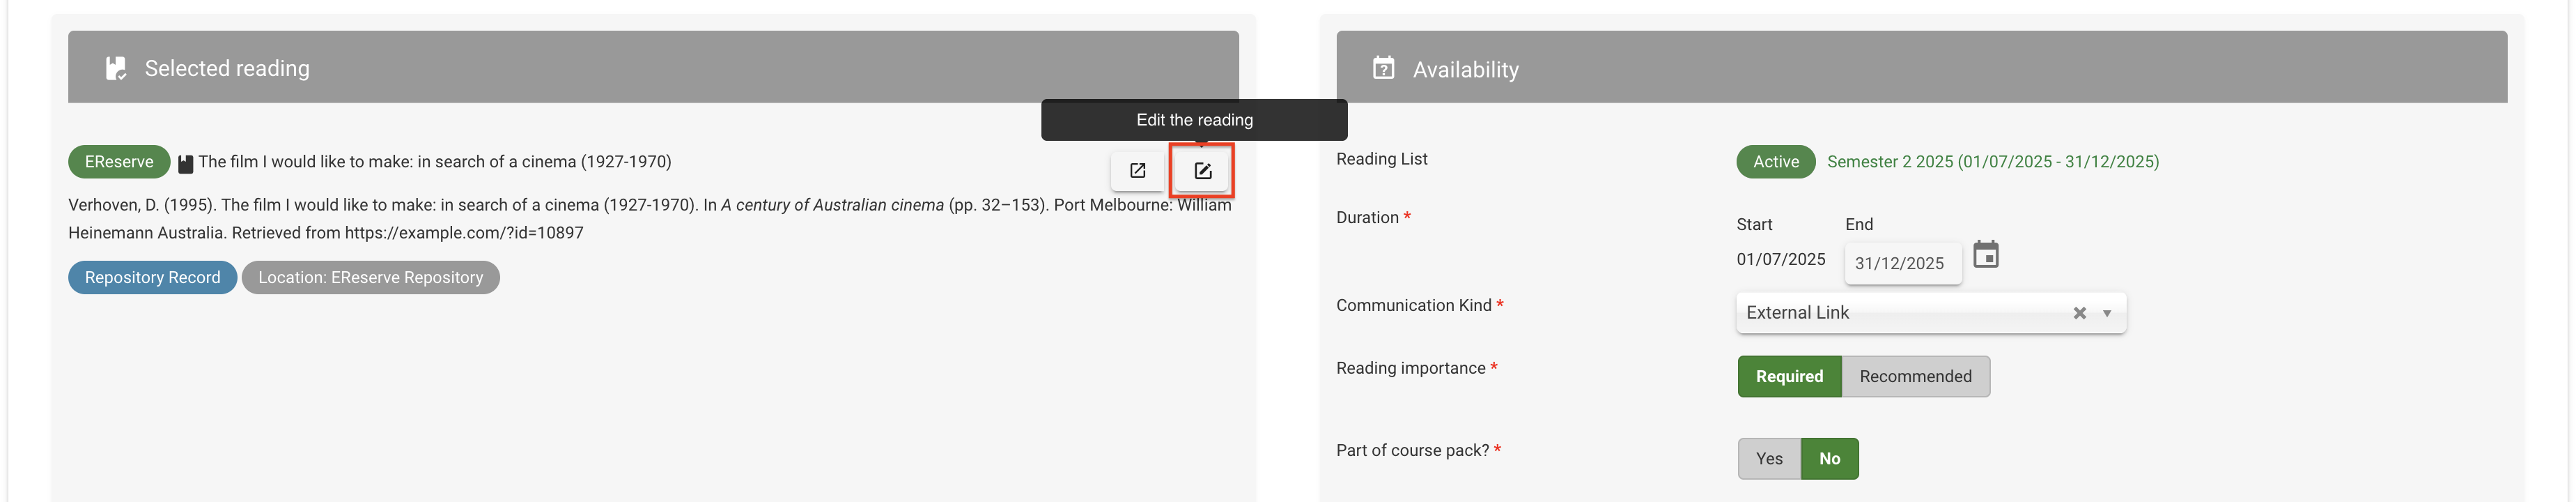Click the book icon beside reading title

click(185, 163)
